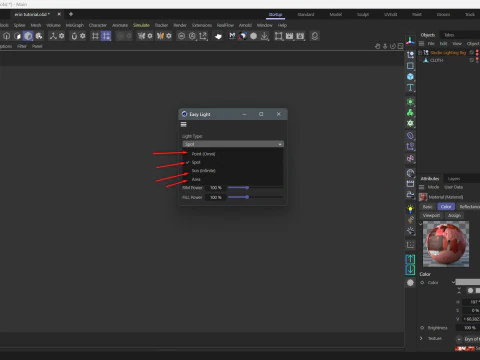Open the Render menu
The height and width of the screenshot is (360, 480).
click(x=180, y=25)
